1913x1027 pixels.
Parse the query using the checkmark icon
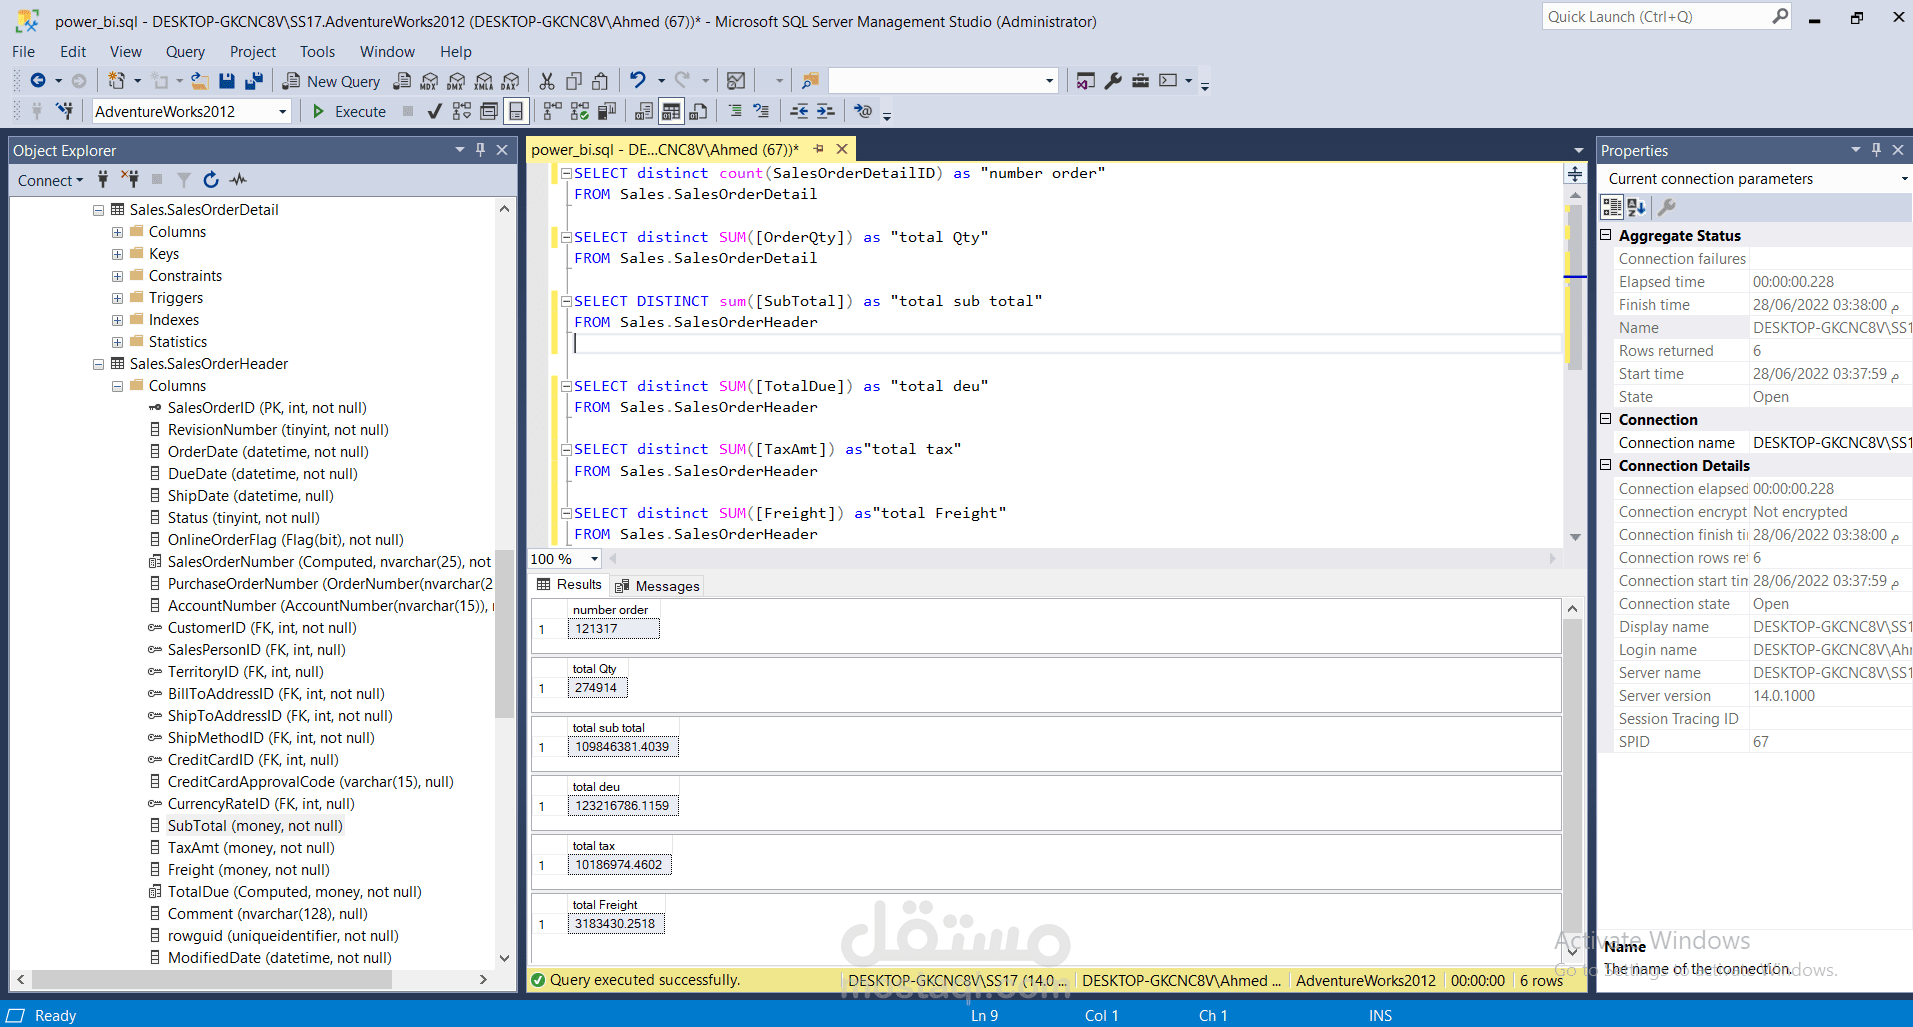[x=434, y=111]
